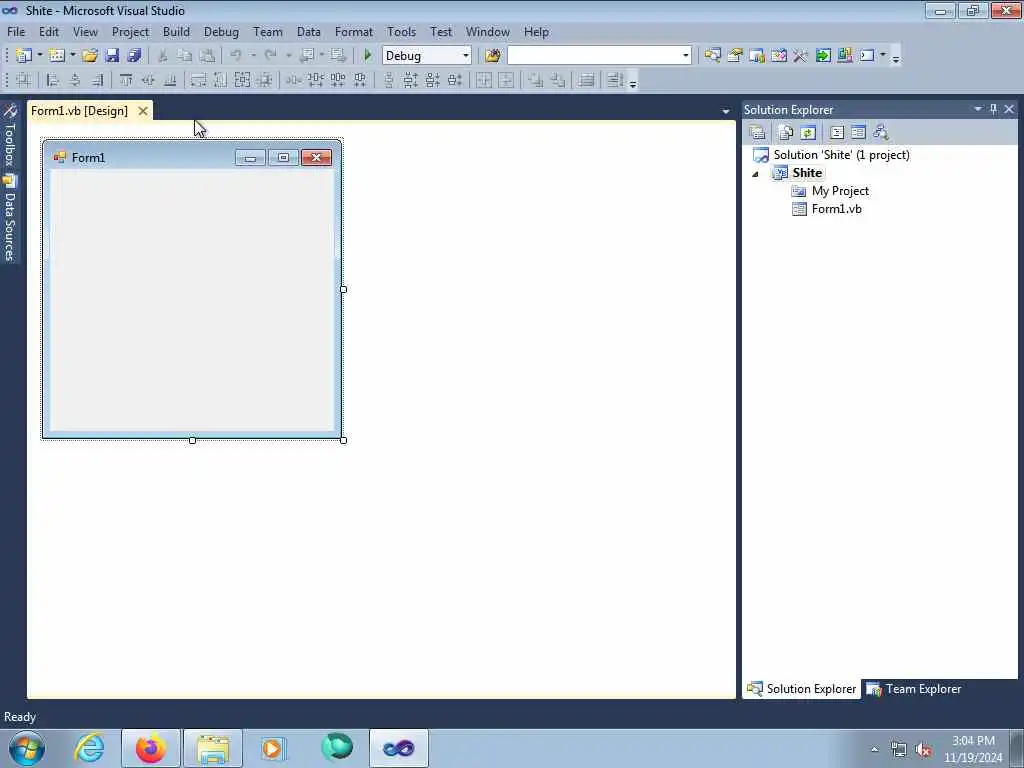1024x768 pixels.
Task: Click inside the Find text input box
Action: [x=594, y=56]
